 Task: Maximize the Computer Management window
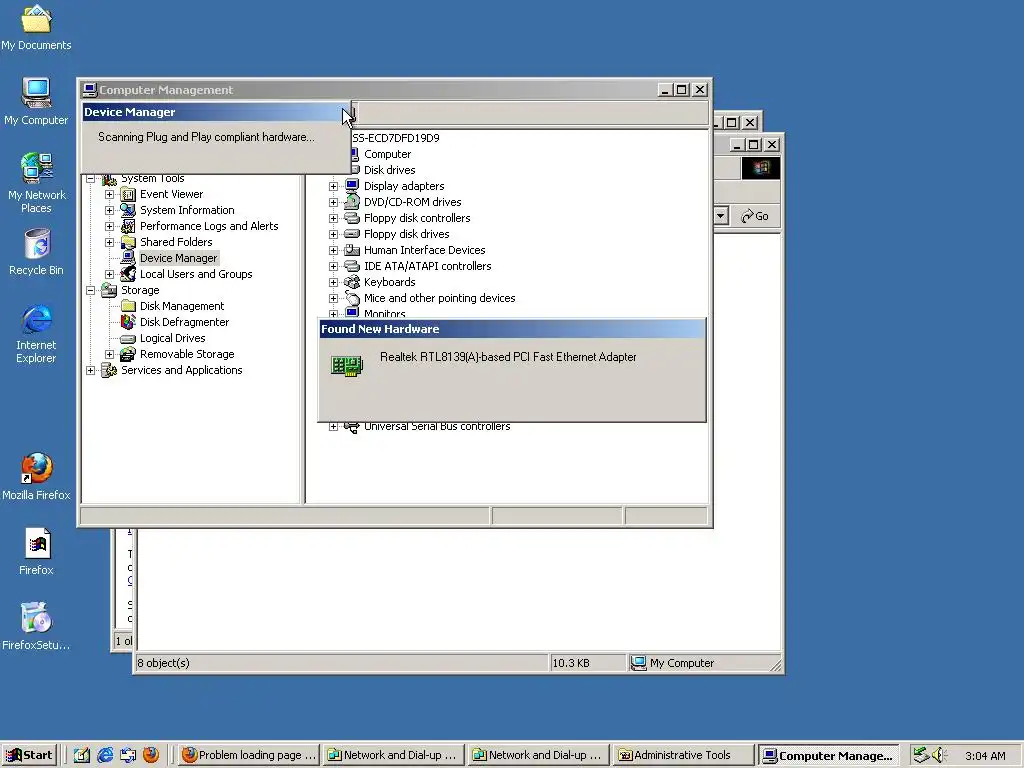(x=682, y=89)
